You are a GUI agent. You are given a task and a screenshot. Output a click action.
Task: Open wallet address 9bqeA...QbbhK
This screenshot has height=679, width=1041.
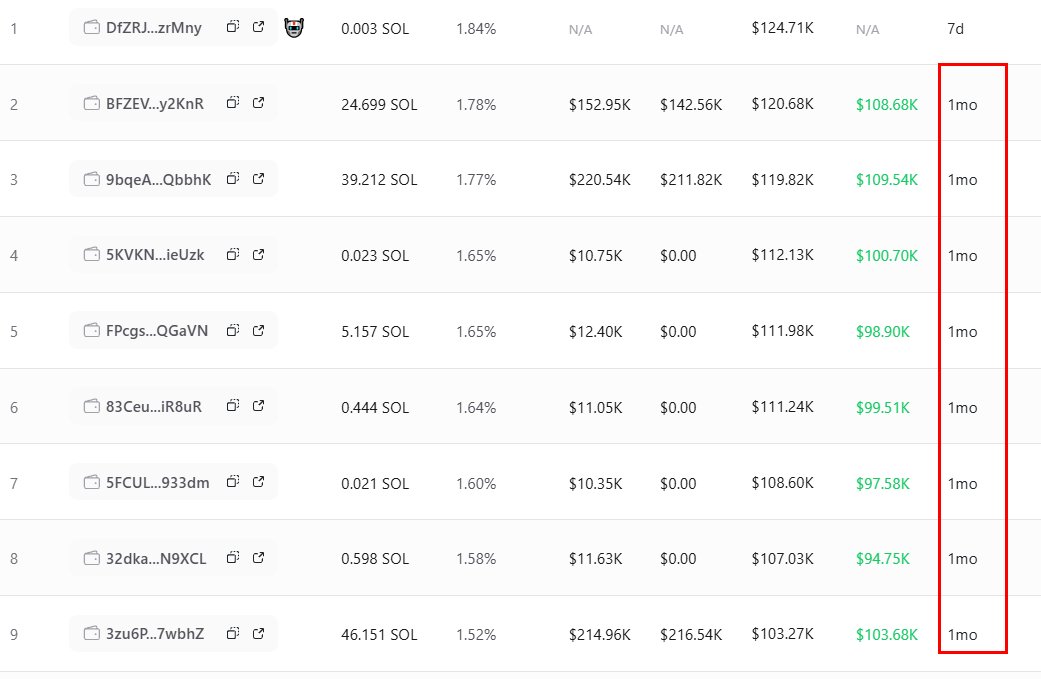(158, 180)
